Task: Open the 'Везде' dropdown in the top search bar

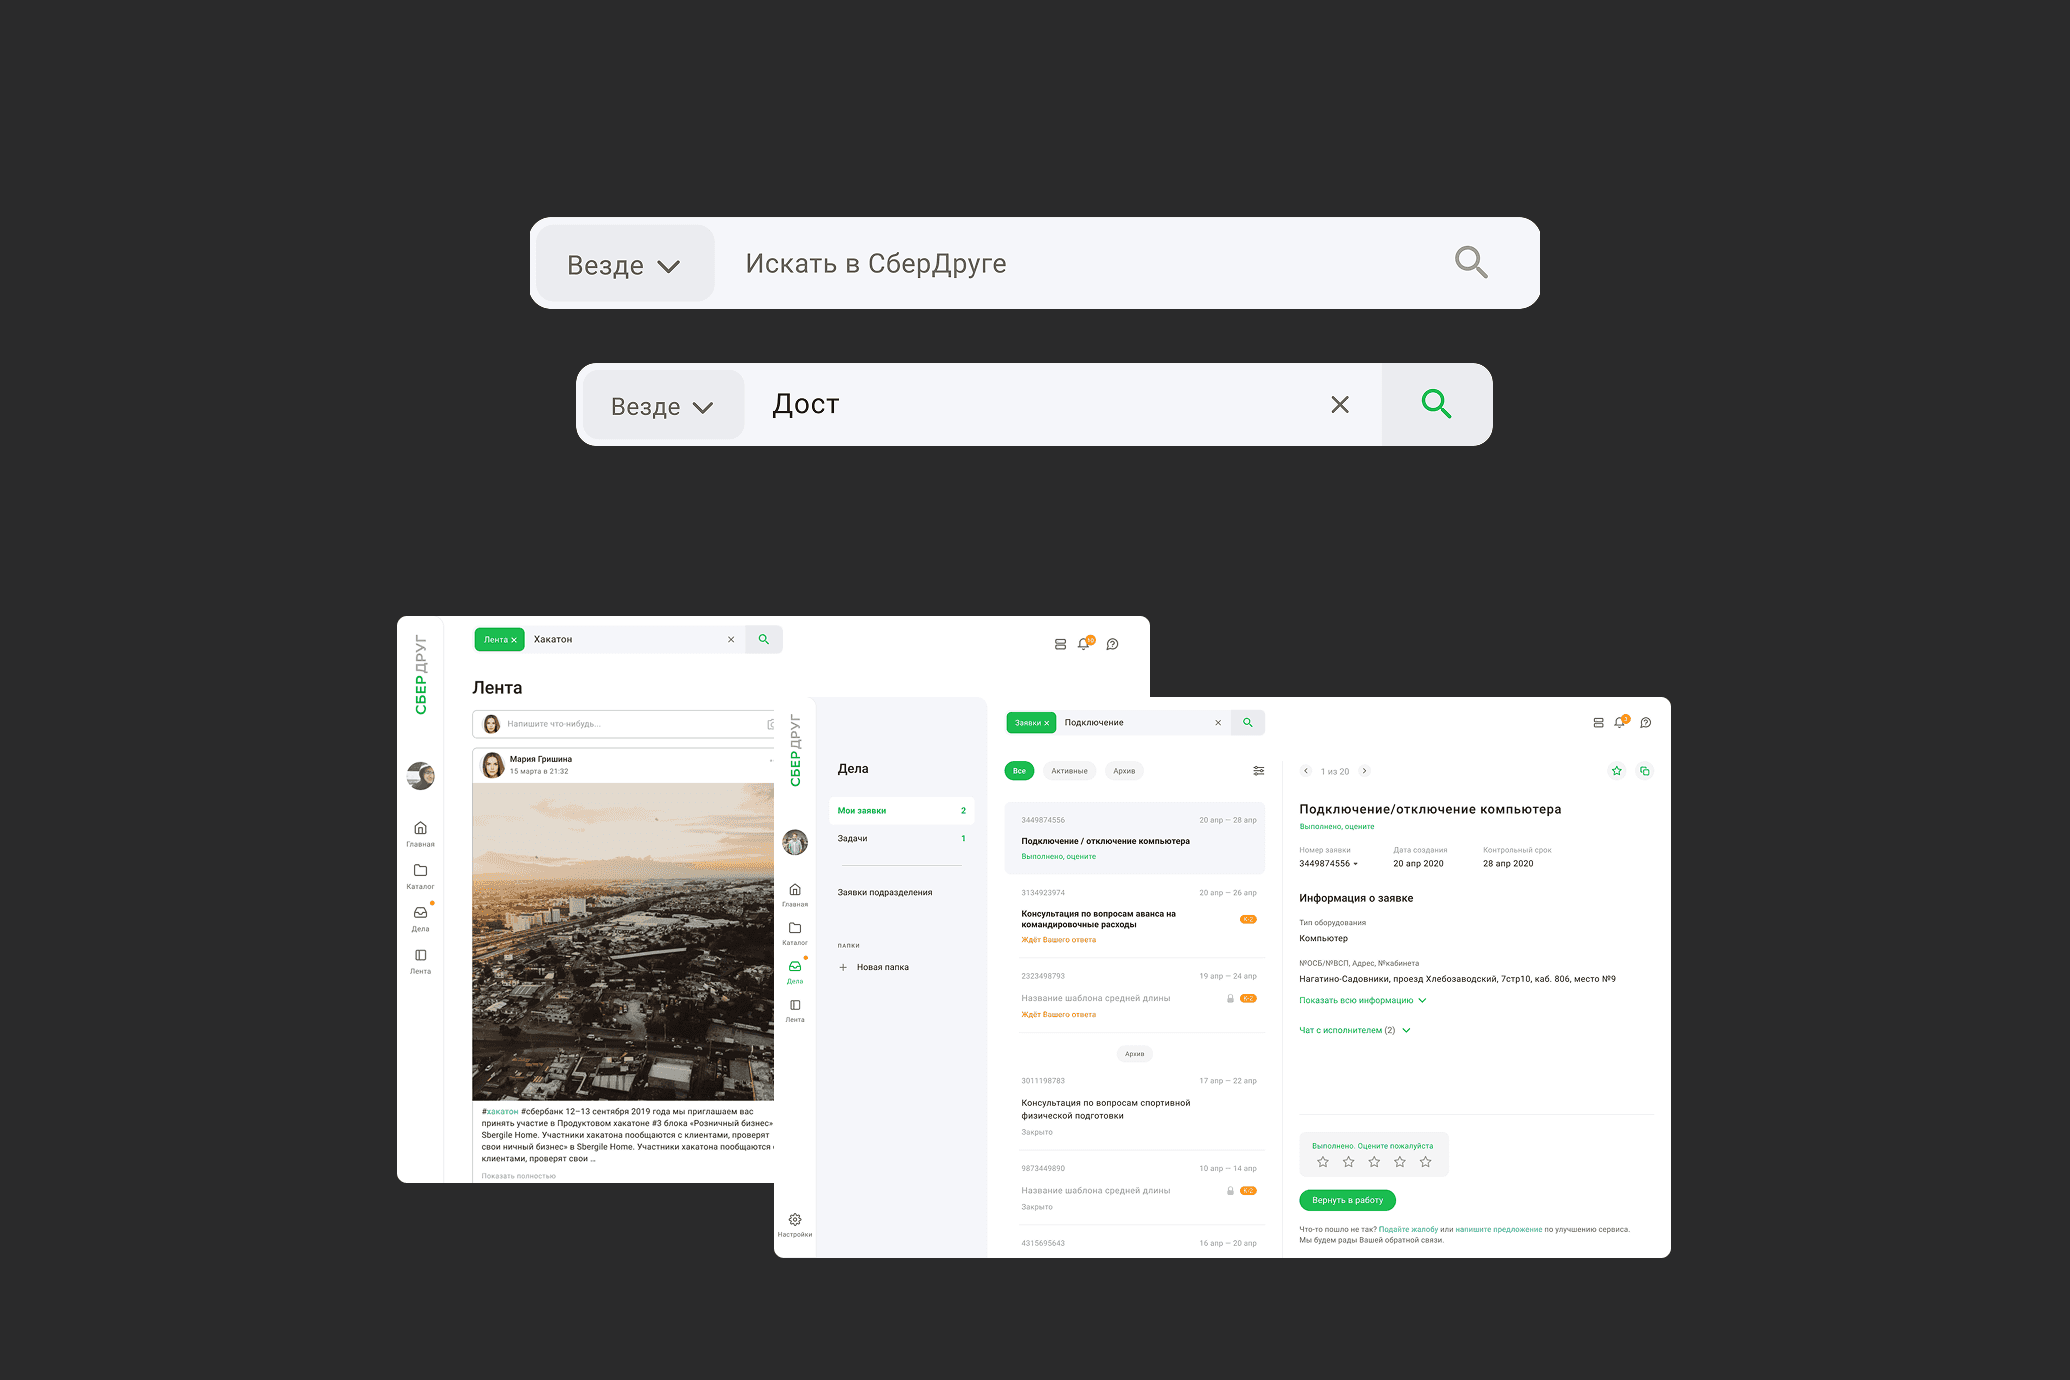Action: click(x=624, y=264)
